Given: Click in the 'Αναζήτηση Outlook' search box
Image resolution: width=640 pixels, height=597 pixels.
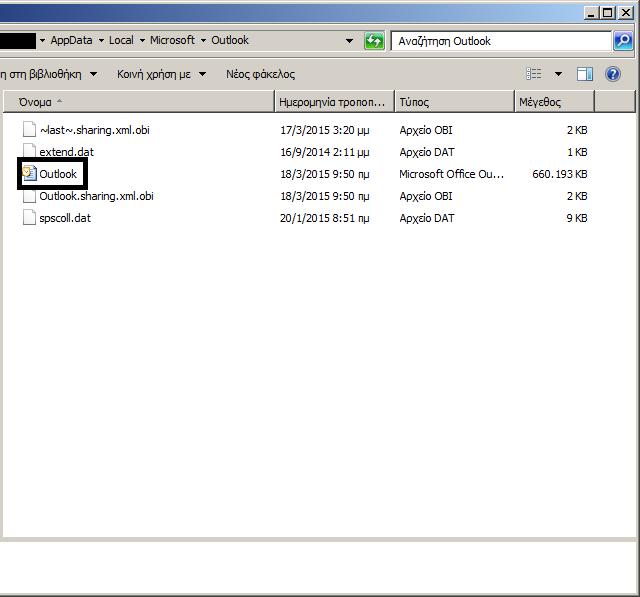Looking at the screenshot, I should [502, 41].
